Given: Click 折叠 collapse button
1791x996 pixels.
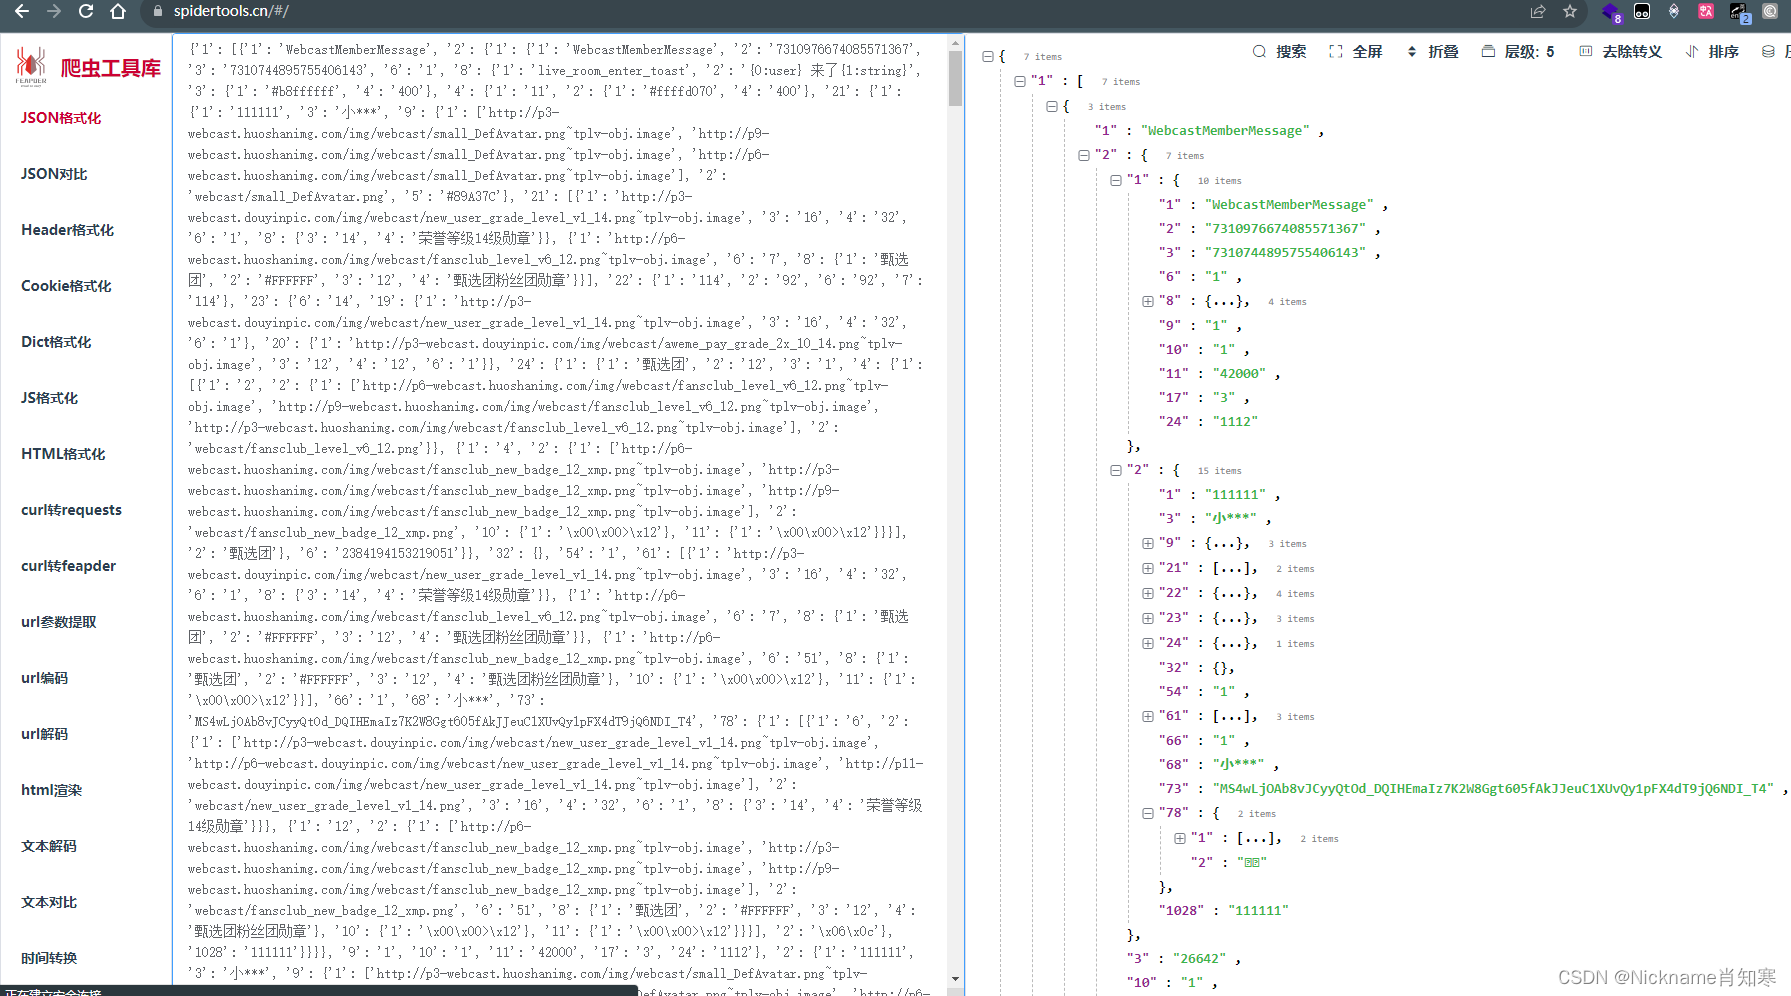Looking at the screenshot, I should click(x=1432, y=51).
